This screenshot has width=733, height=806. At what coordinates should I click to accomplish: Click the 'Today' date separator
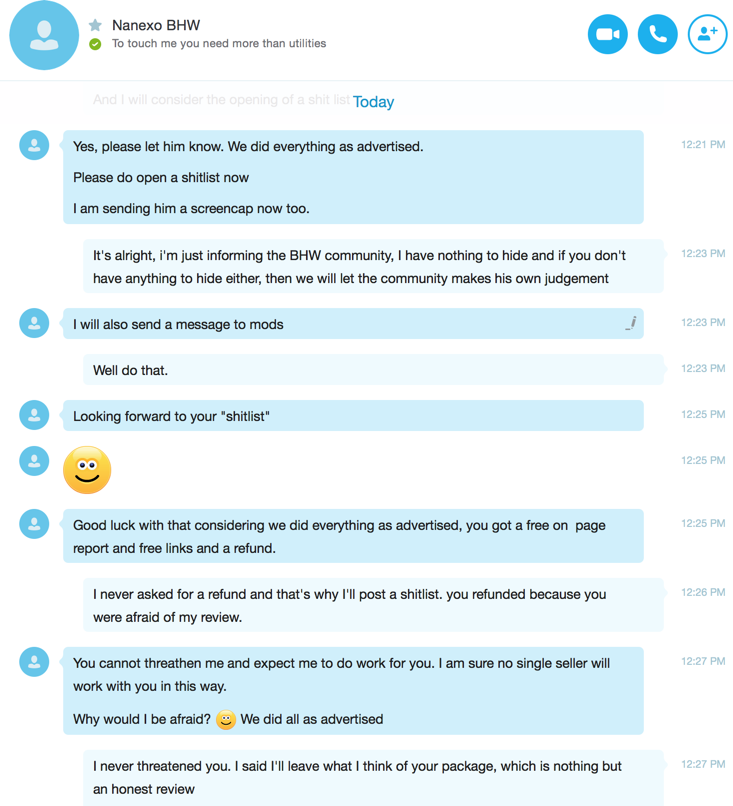(373, 102)
